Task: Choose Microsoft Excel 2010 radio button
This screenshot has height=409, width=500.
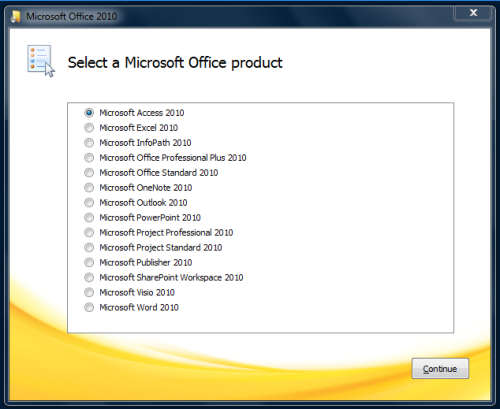Action: (89, 128)
